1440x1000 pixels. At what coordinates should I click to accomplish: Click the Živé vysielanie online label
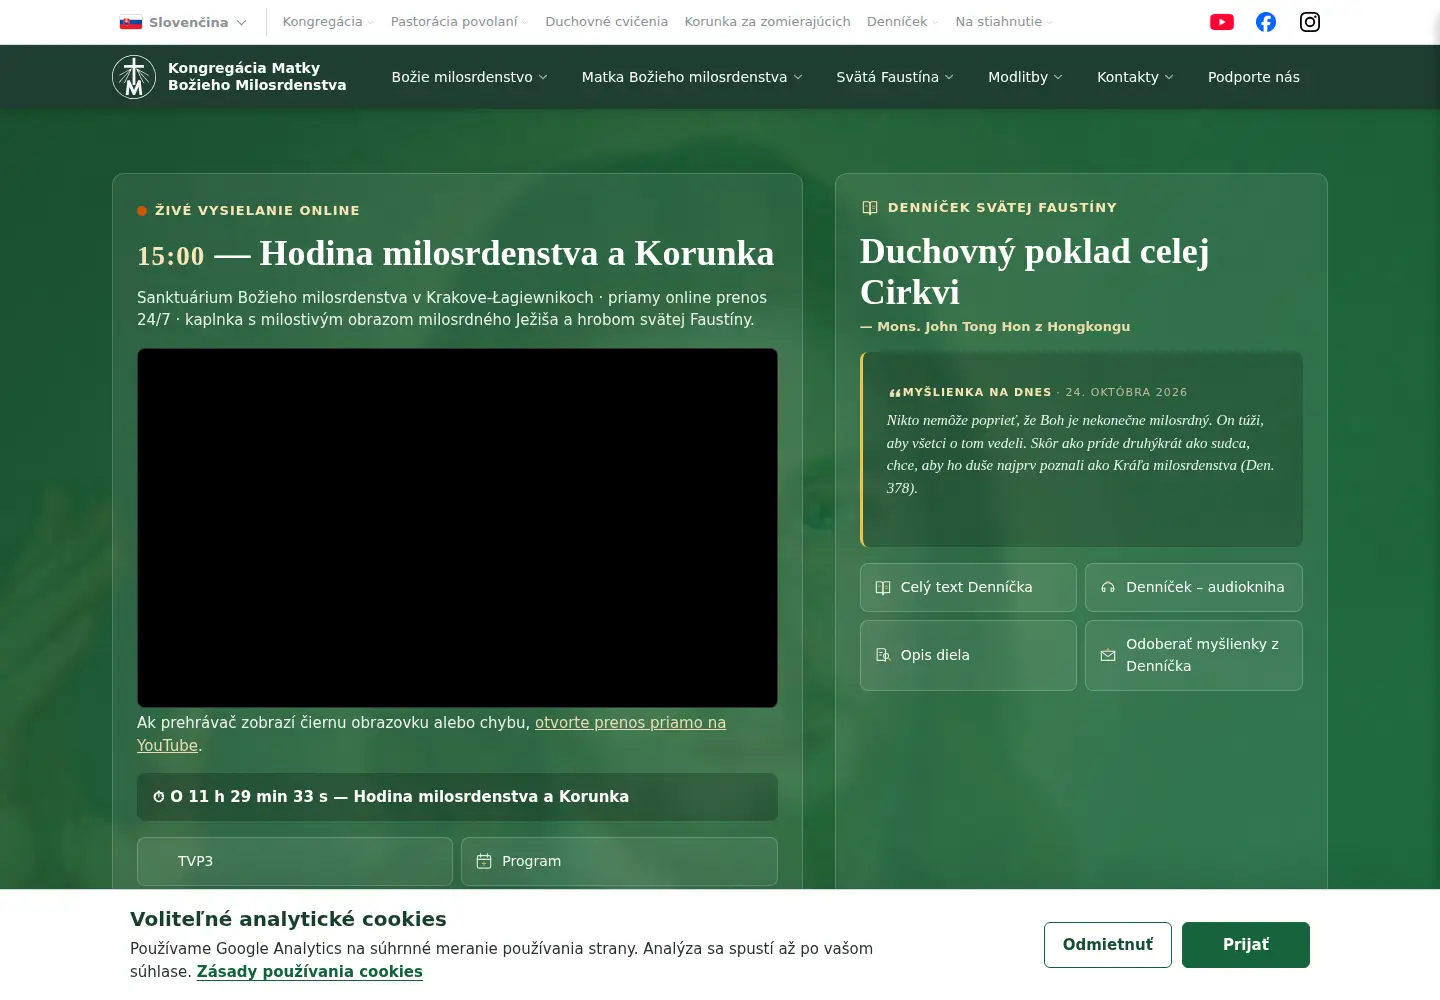pyautogui.click(x=257, y=211)
